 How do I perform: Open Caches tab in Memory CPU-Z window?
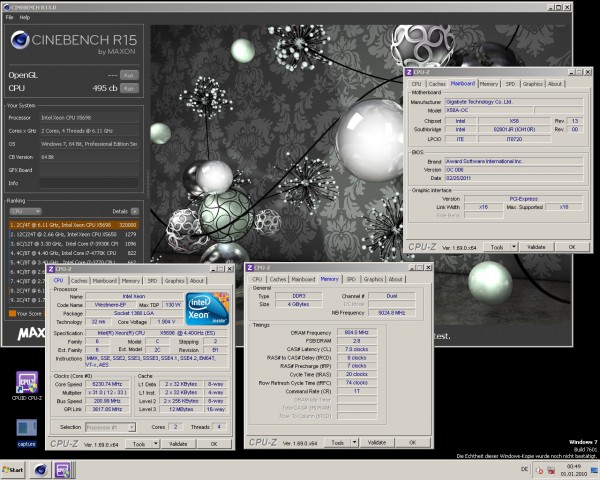coord(277,279)
